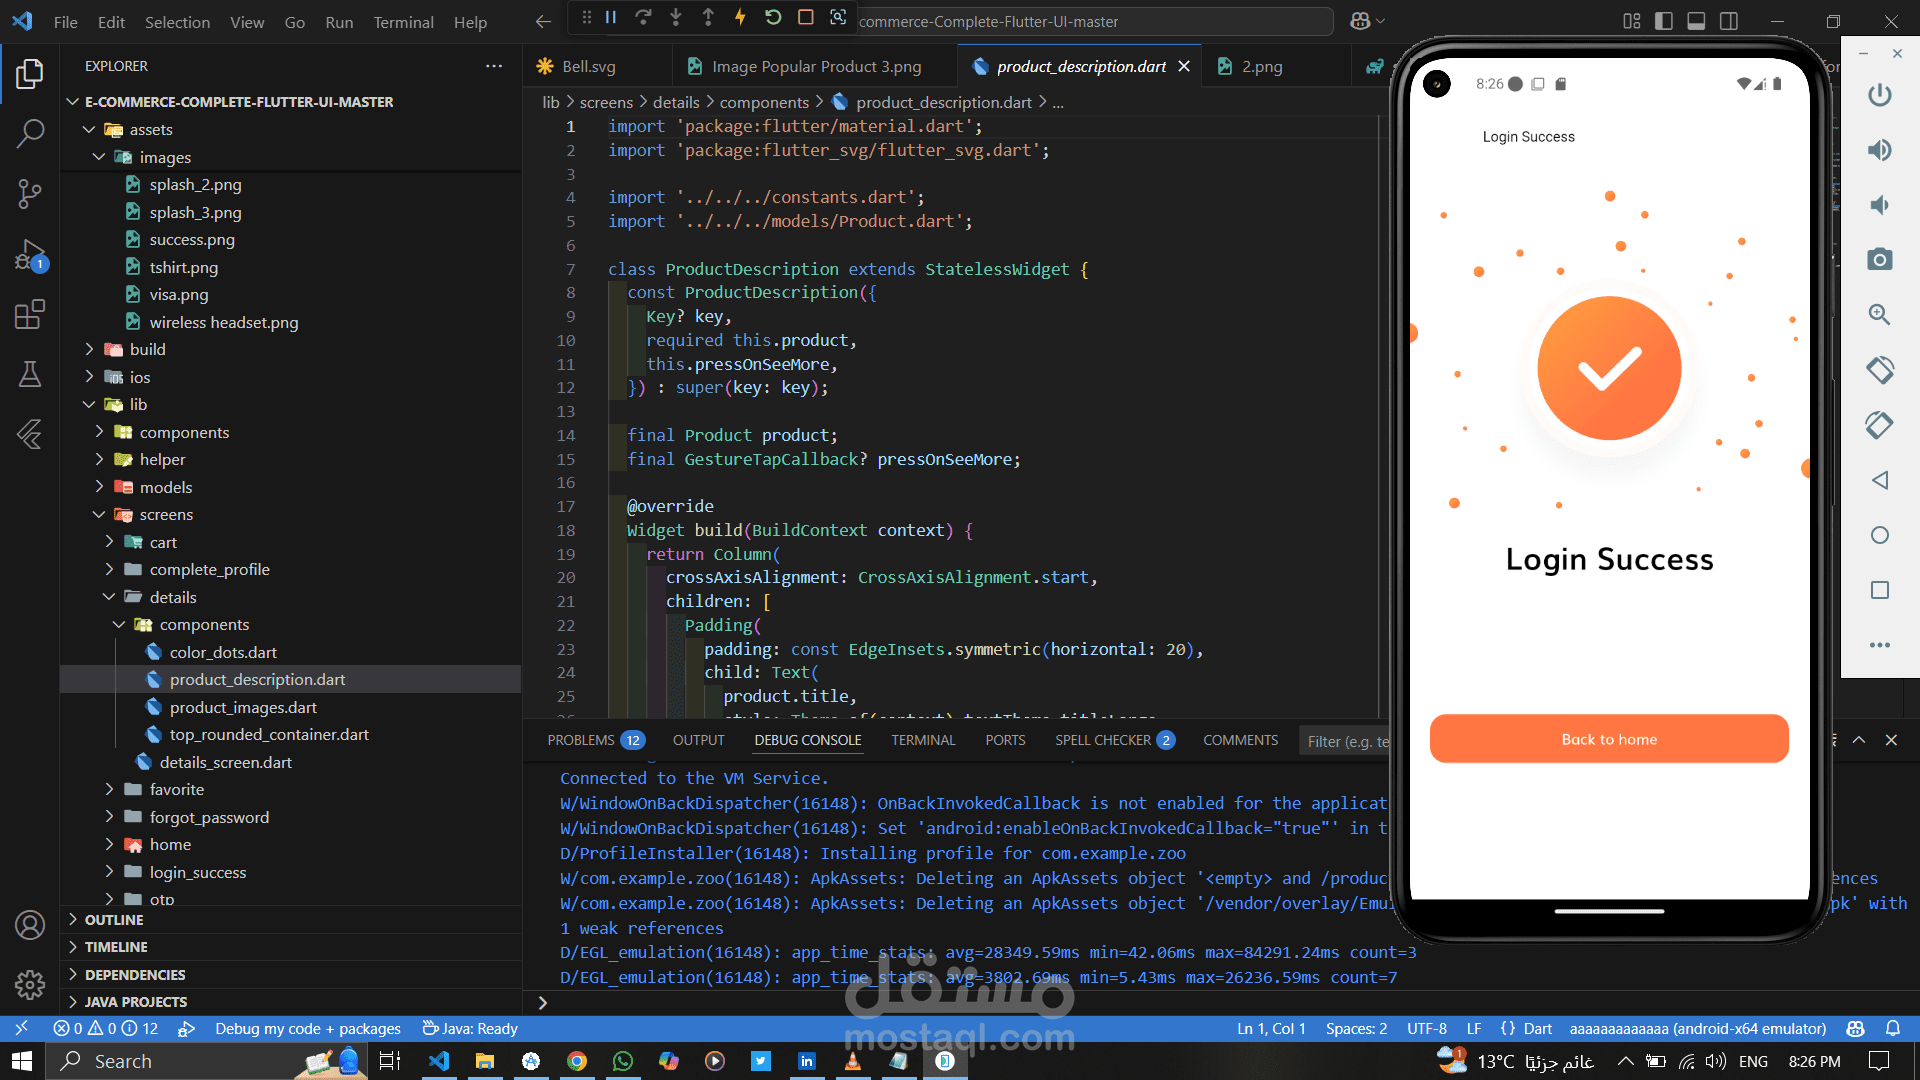This screenshot has height=1080, width=1920.
Task: Restart the debug session
Action: 773,17
